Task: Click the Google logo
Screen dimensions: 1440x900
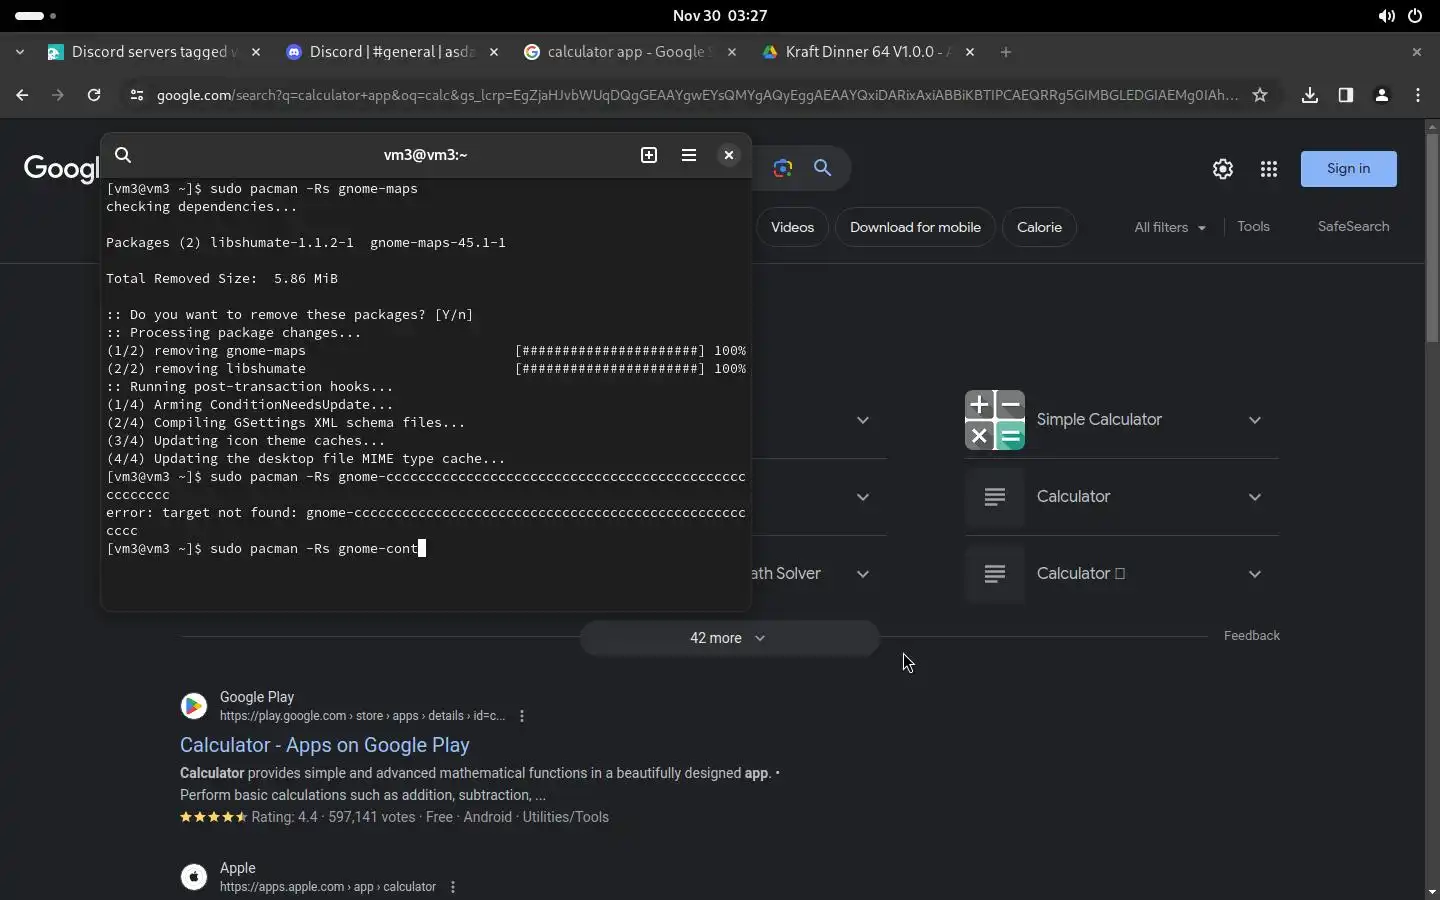Action: click(60, 169)
